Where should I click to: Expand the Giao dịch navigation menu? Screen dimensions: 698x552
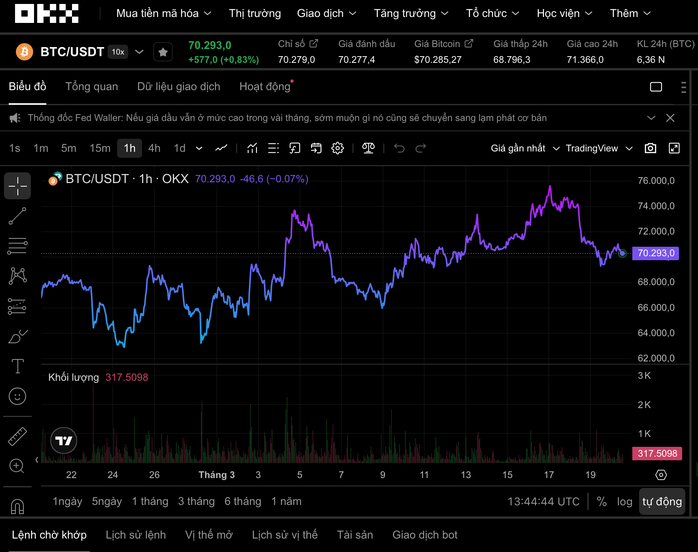327,14
